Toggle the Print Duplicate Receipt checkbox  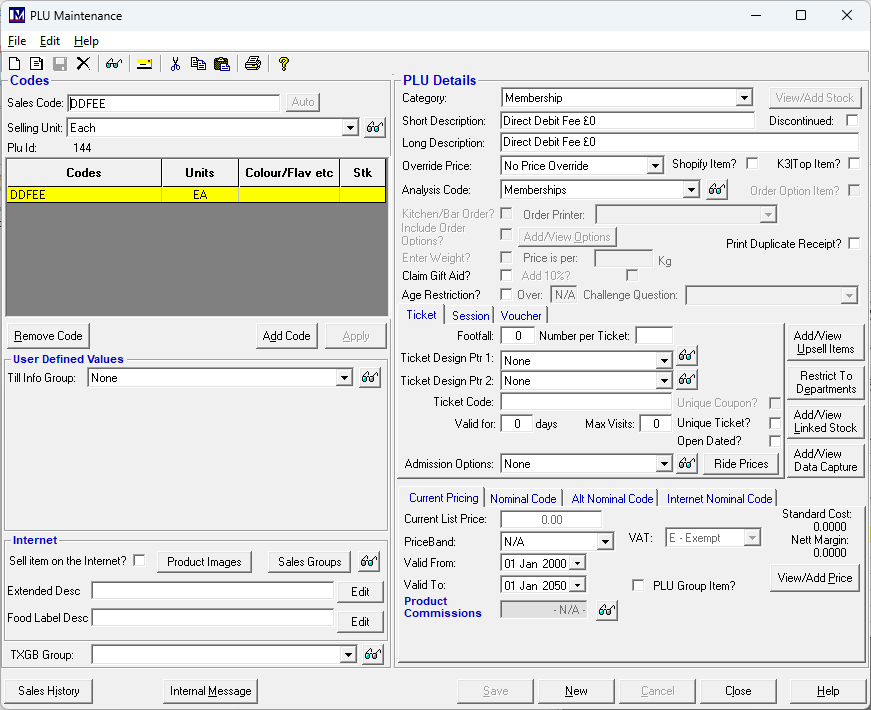pyautogui.click(x=853, y=244)
